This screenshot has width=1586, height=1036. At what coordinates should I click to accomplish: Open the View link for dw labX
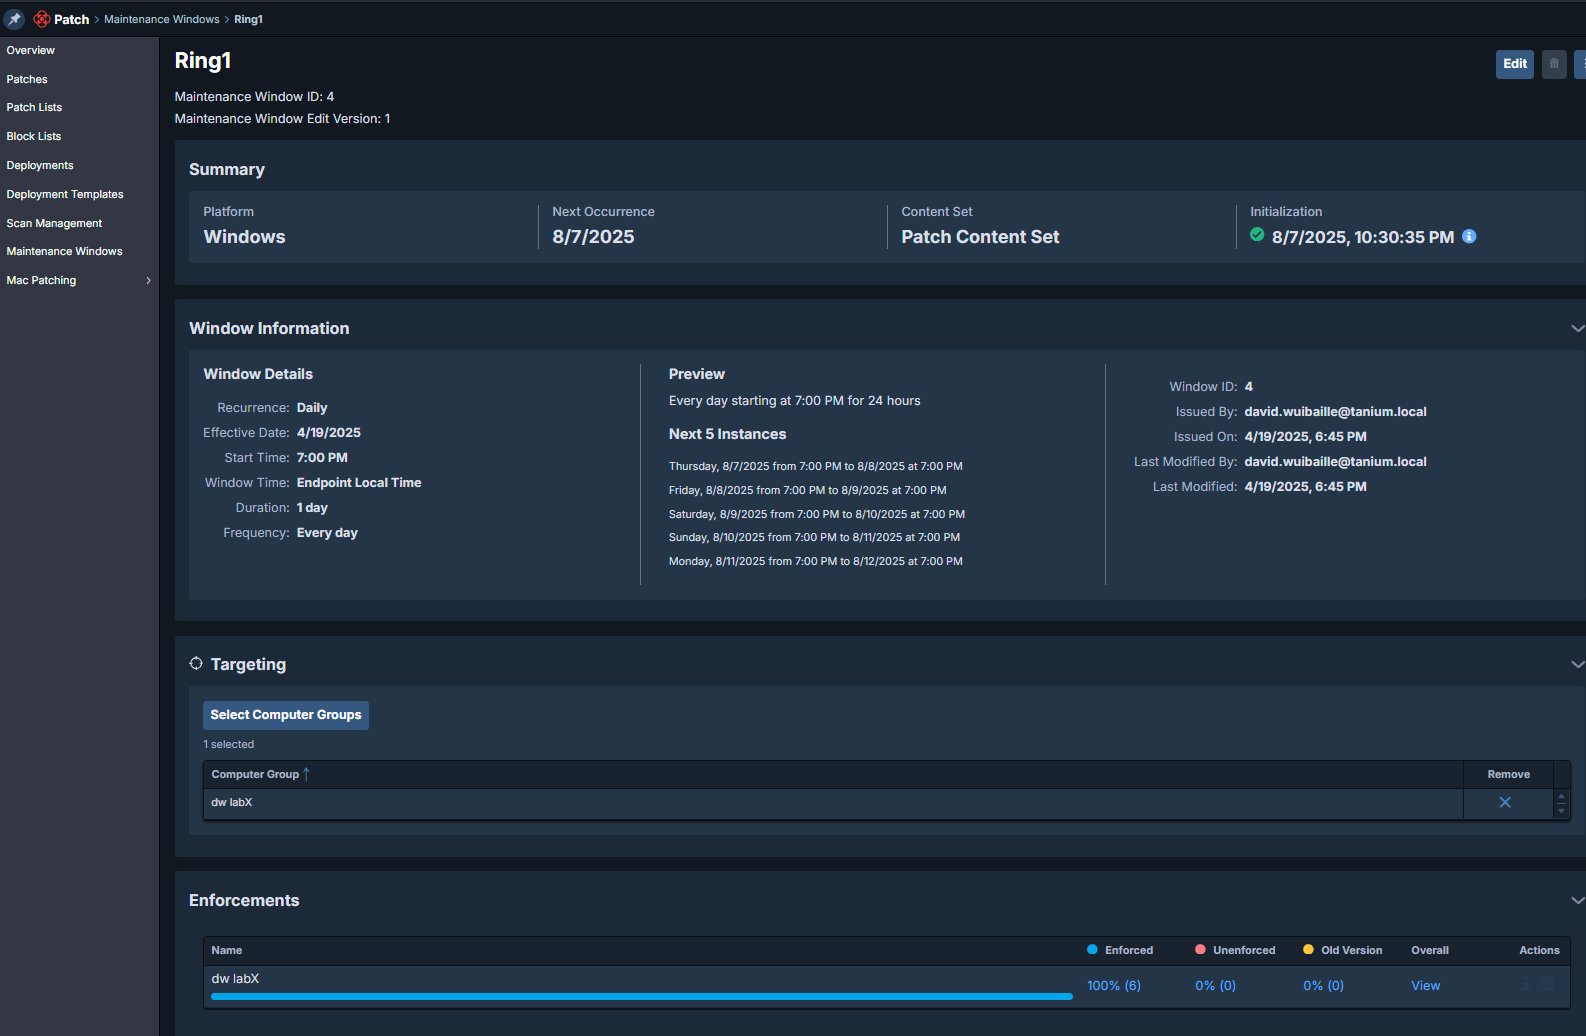(x=1425, y=986)
